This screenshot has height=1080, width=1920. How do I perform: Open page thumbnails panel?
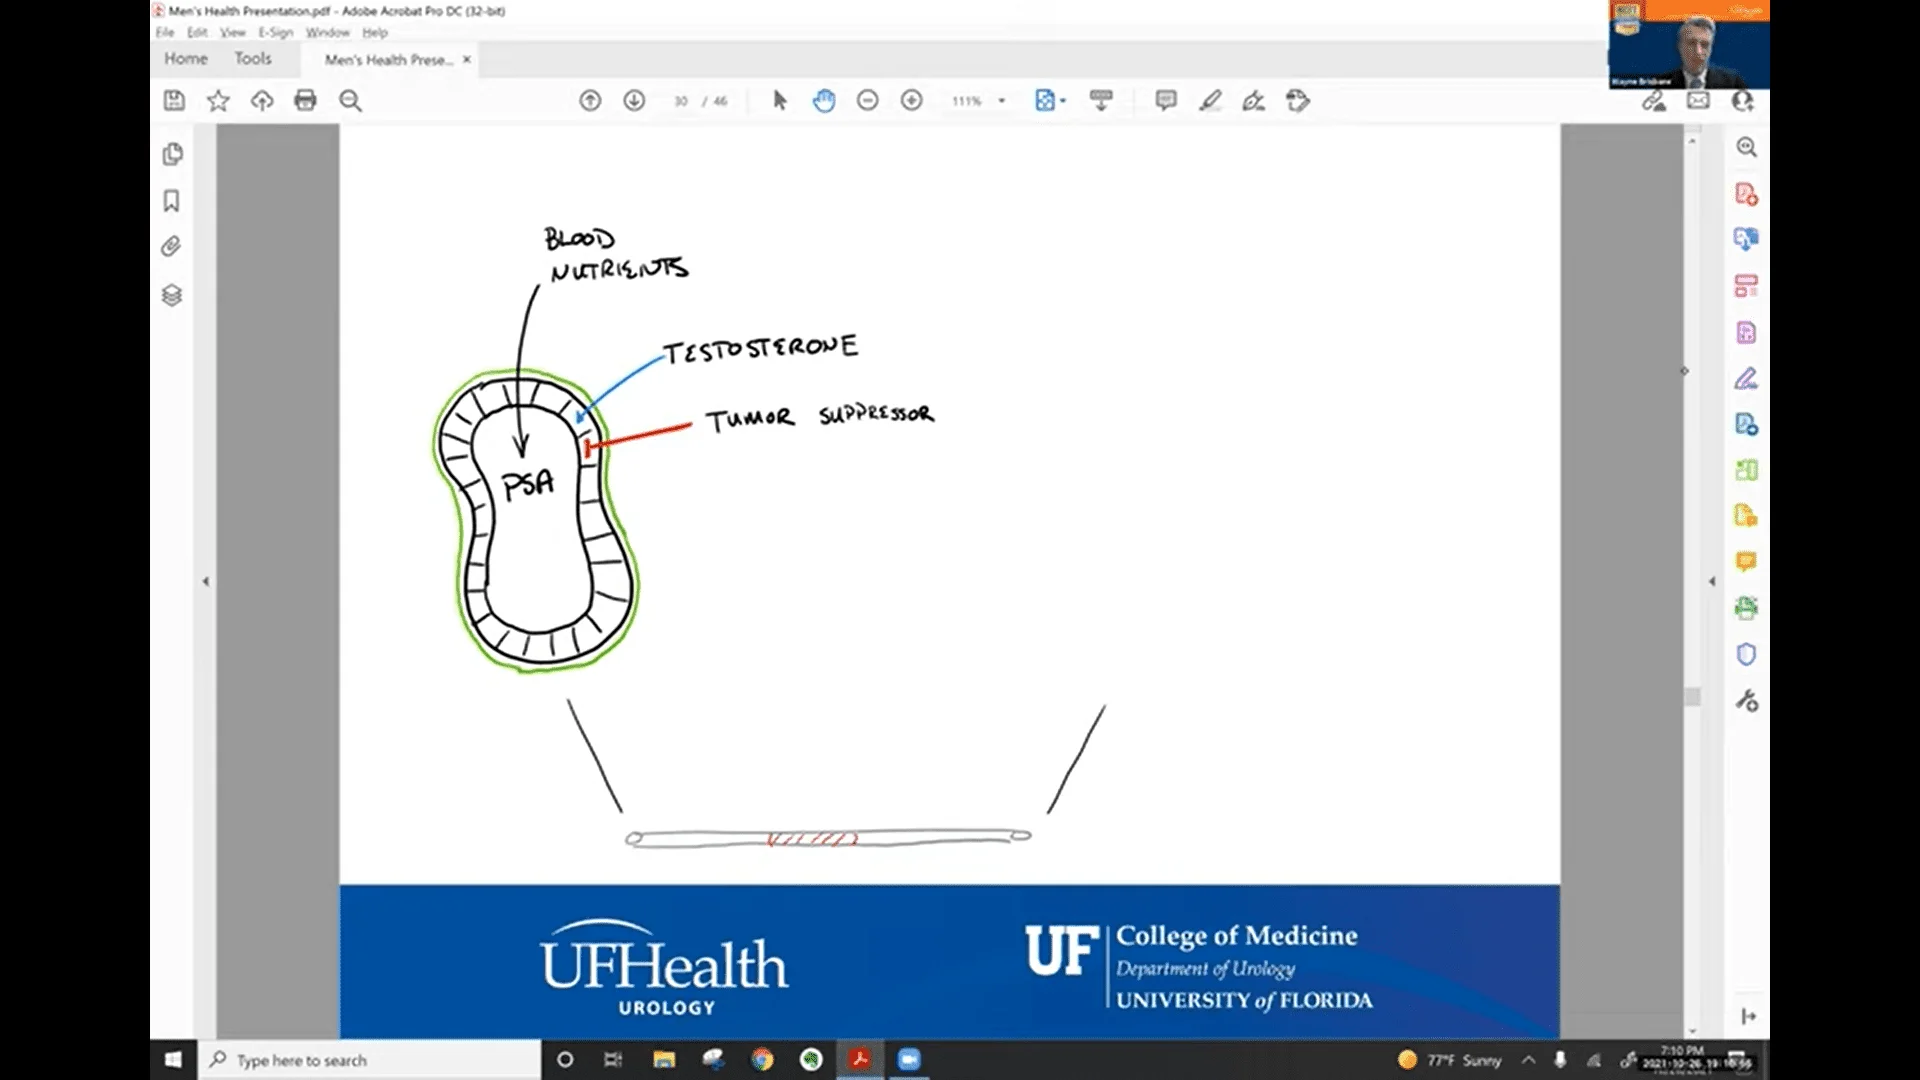[x=172, y=154]
